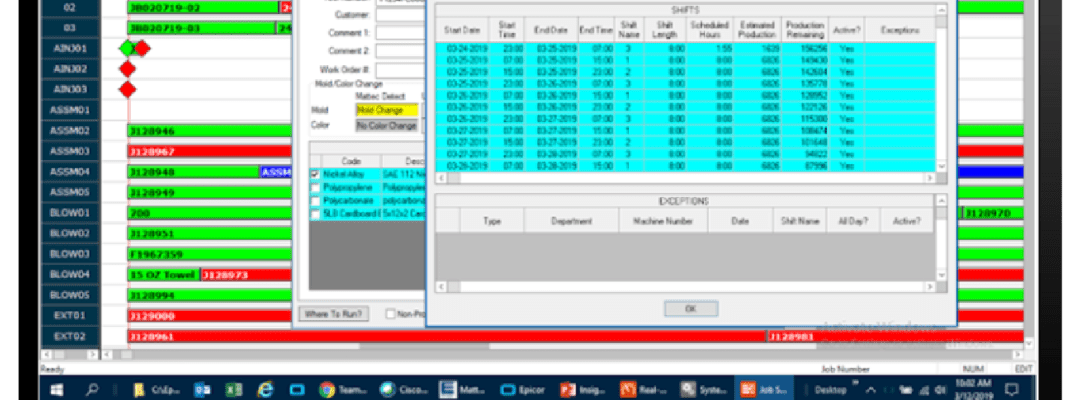1080x400 pixels.
Task: Click Machine Number header in Exceptions table
Action: [663, 221]
